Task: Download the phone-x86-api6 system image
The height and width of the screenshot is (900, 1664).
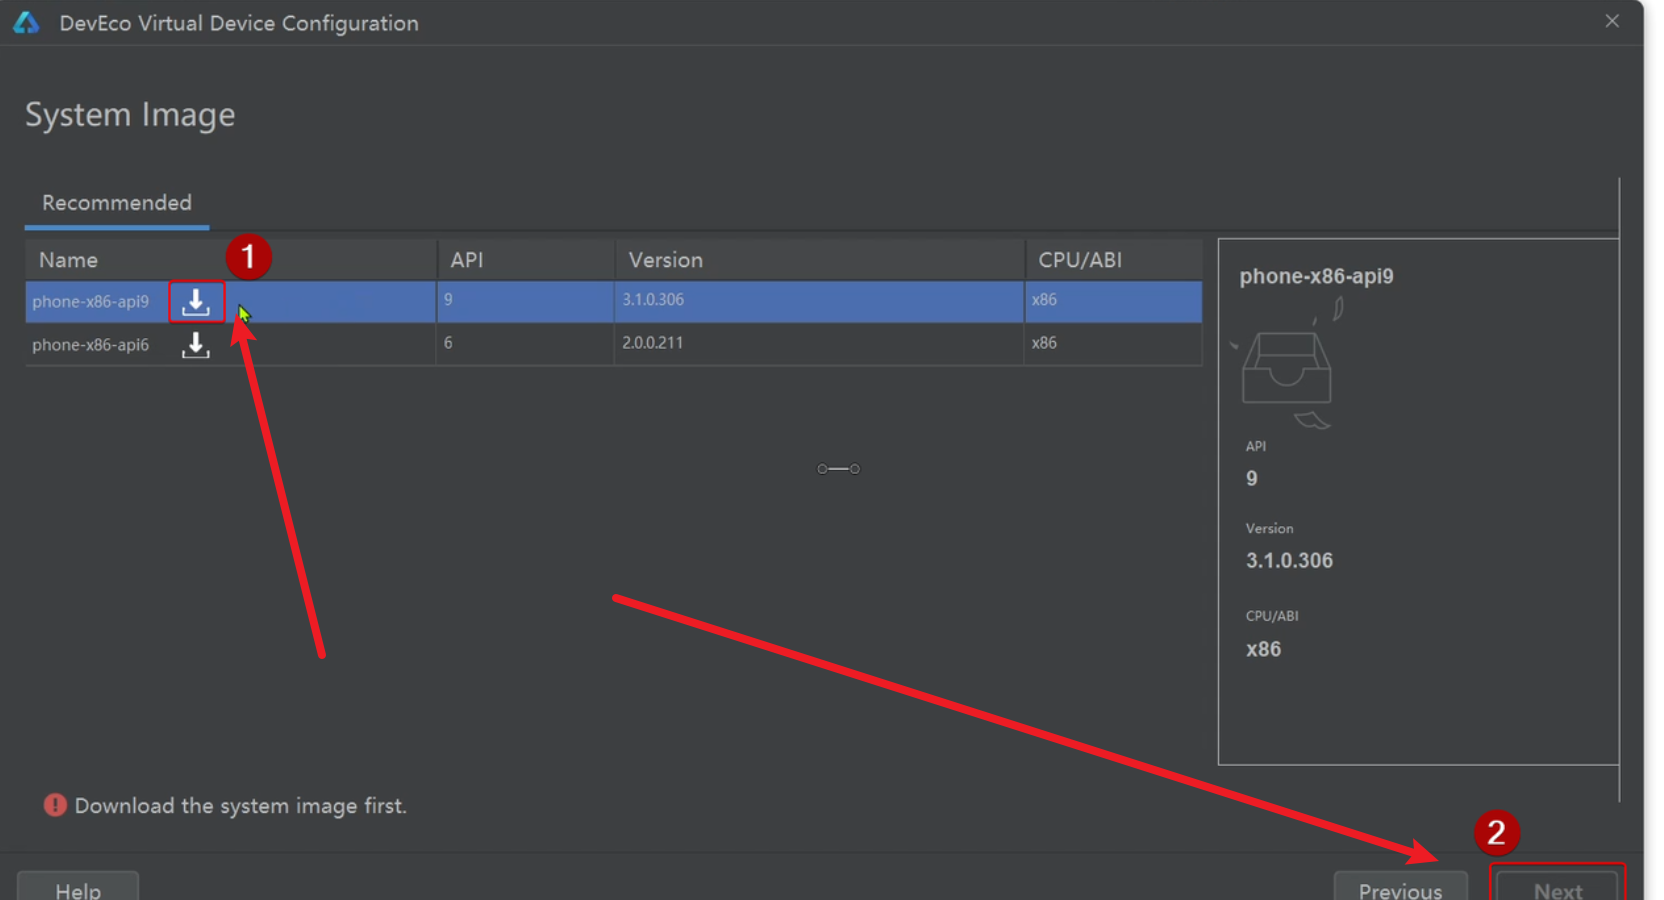Action: click(x=196, y=344)
